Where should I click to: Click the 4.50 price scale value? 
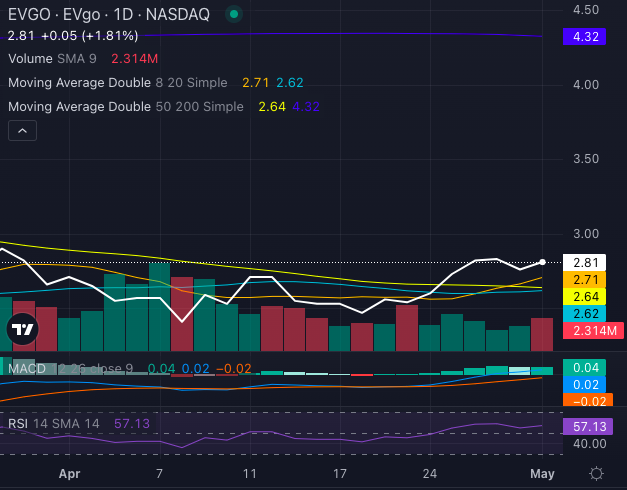(x=586, y=10)
